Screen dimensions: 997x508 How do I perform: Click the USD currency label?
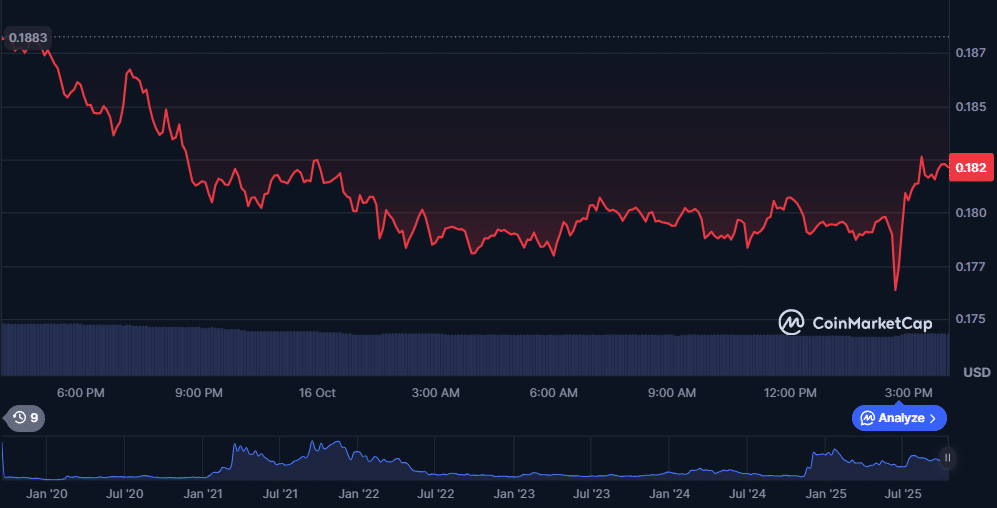pos(976,372)
